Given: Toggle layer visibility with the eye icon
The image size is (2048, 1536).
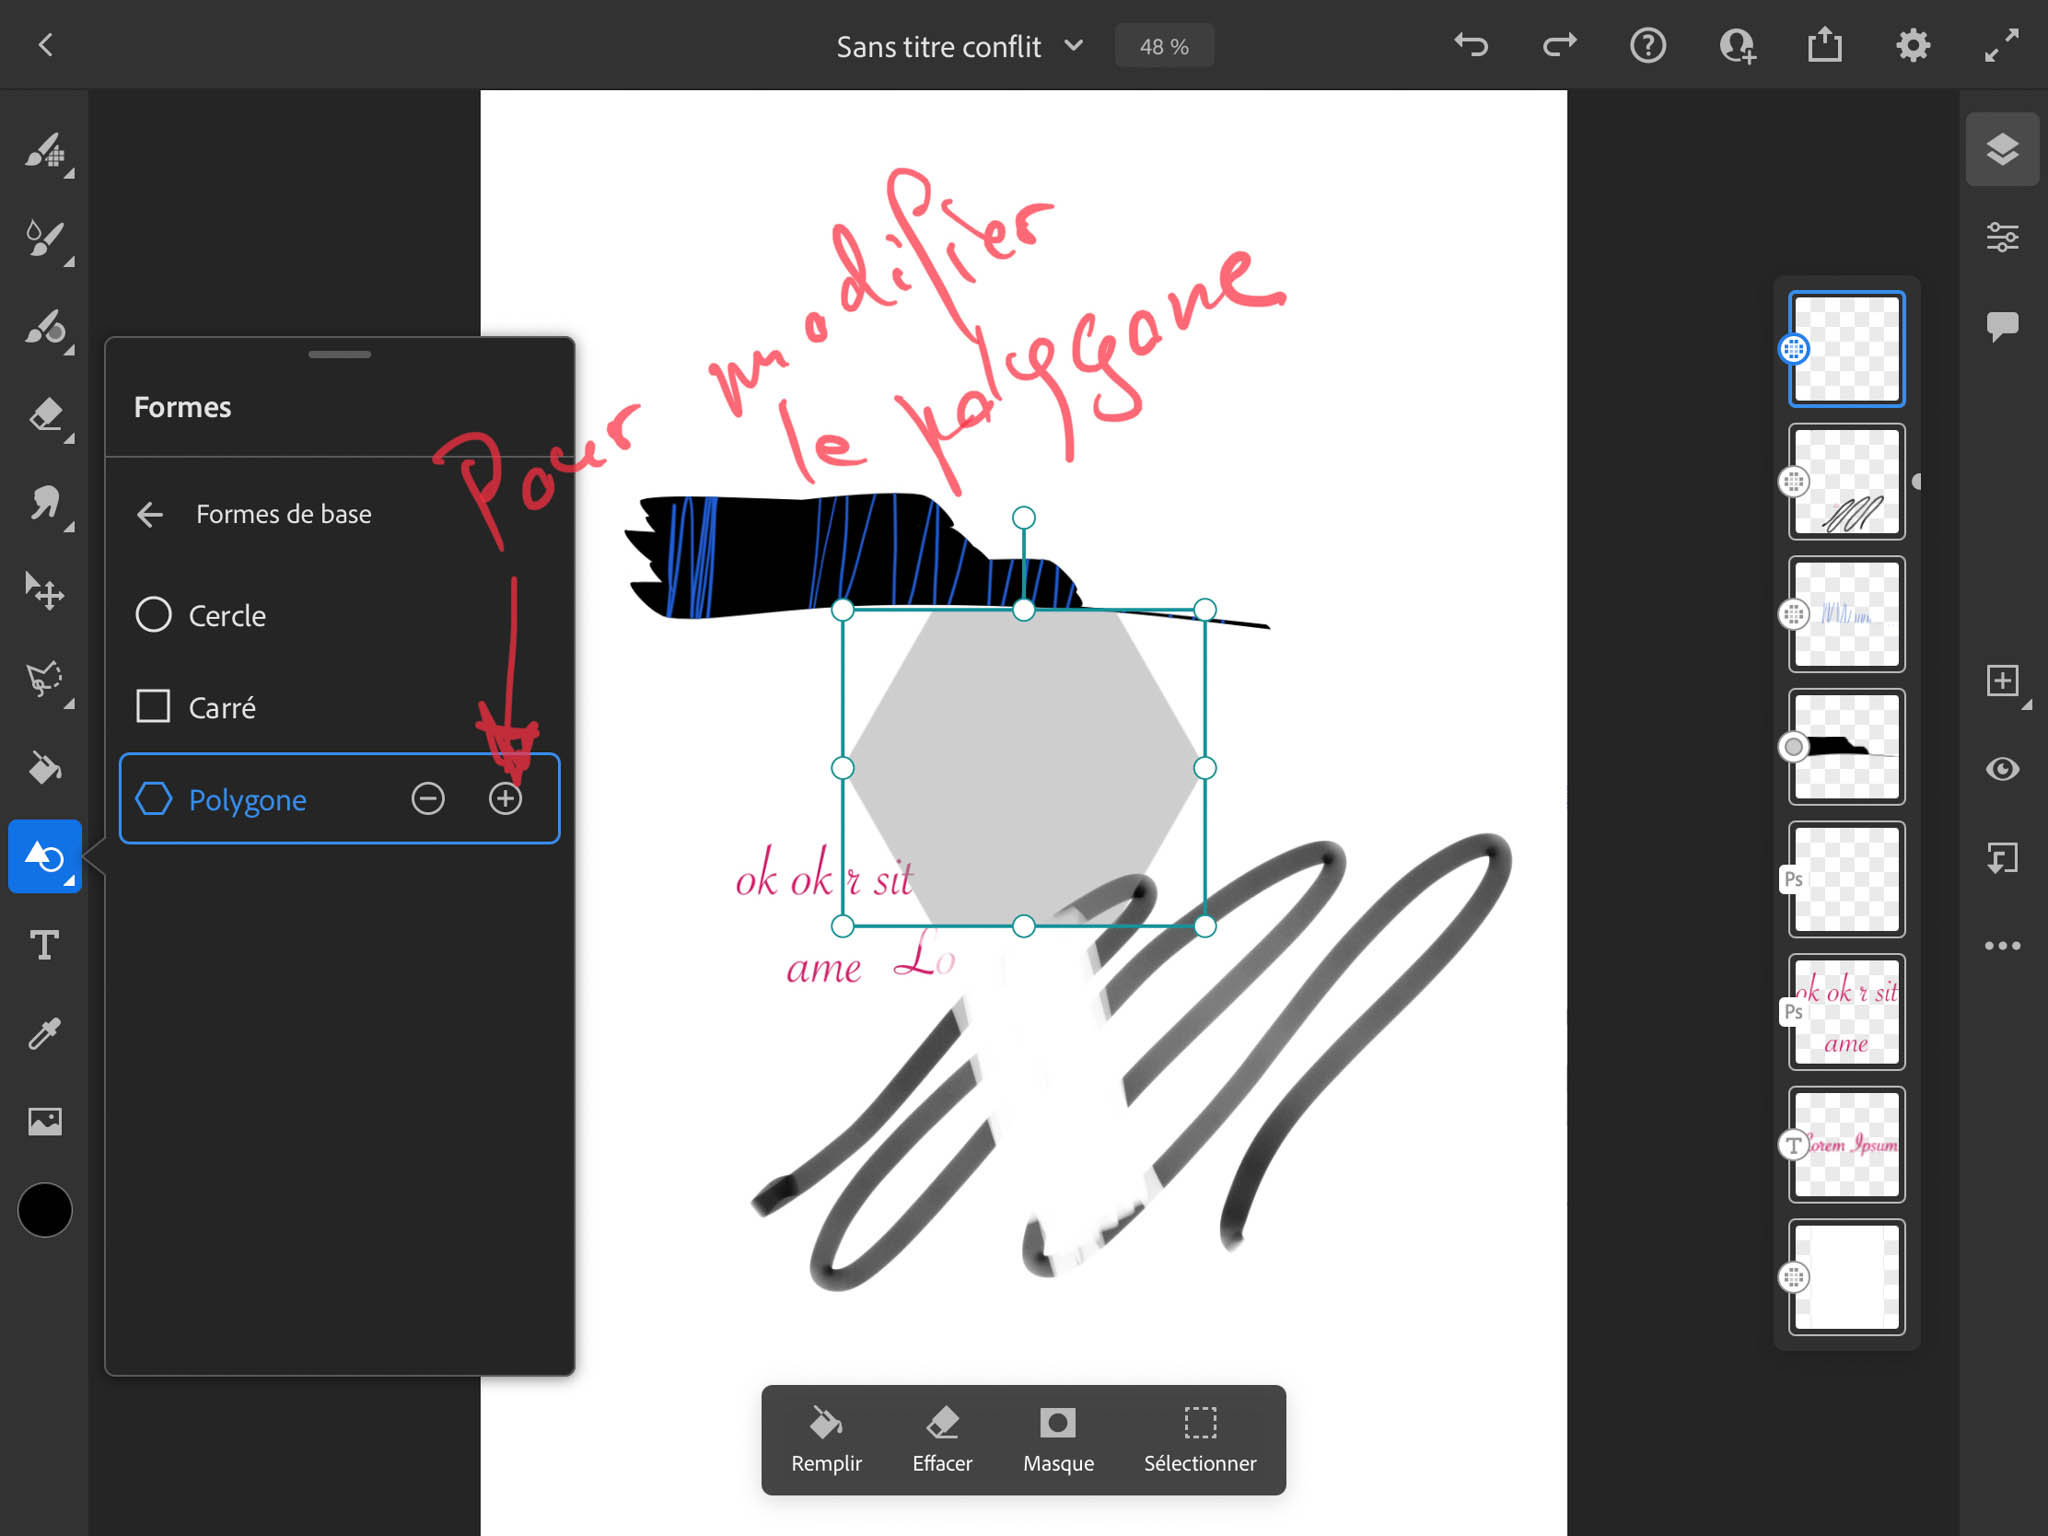Looking at the screenshot, I should 2001,769.
